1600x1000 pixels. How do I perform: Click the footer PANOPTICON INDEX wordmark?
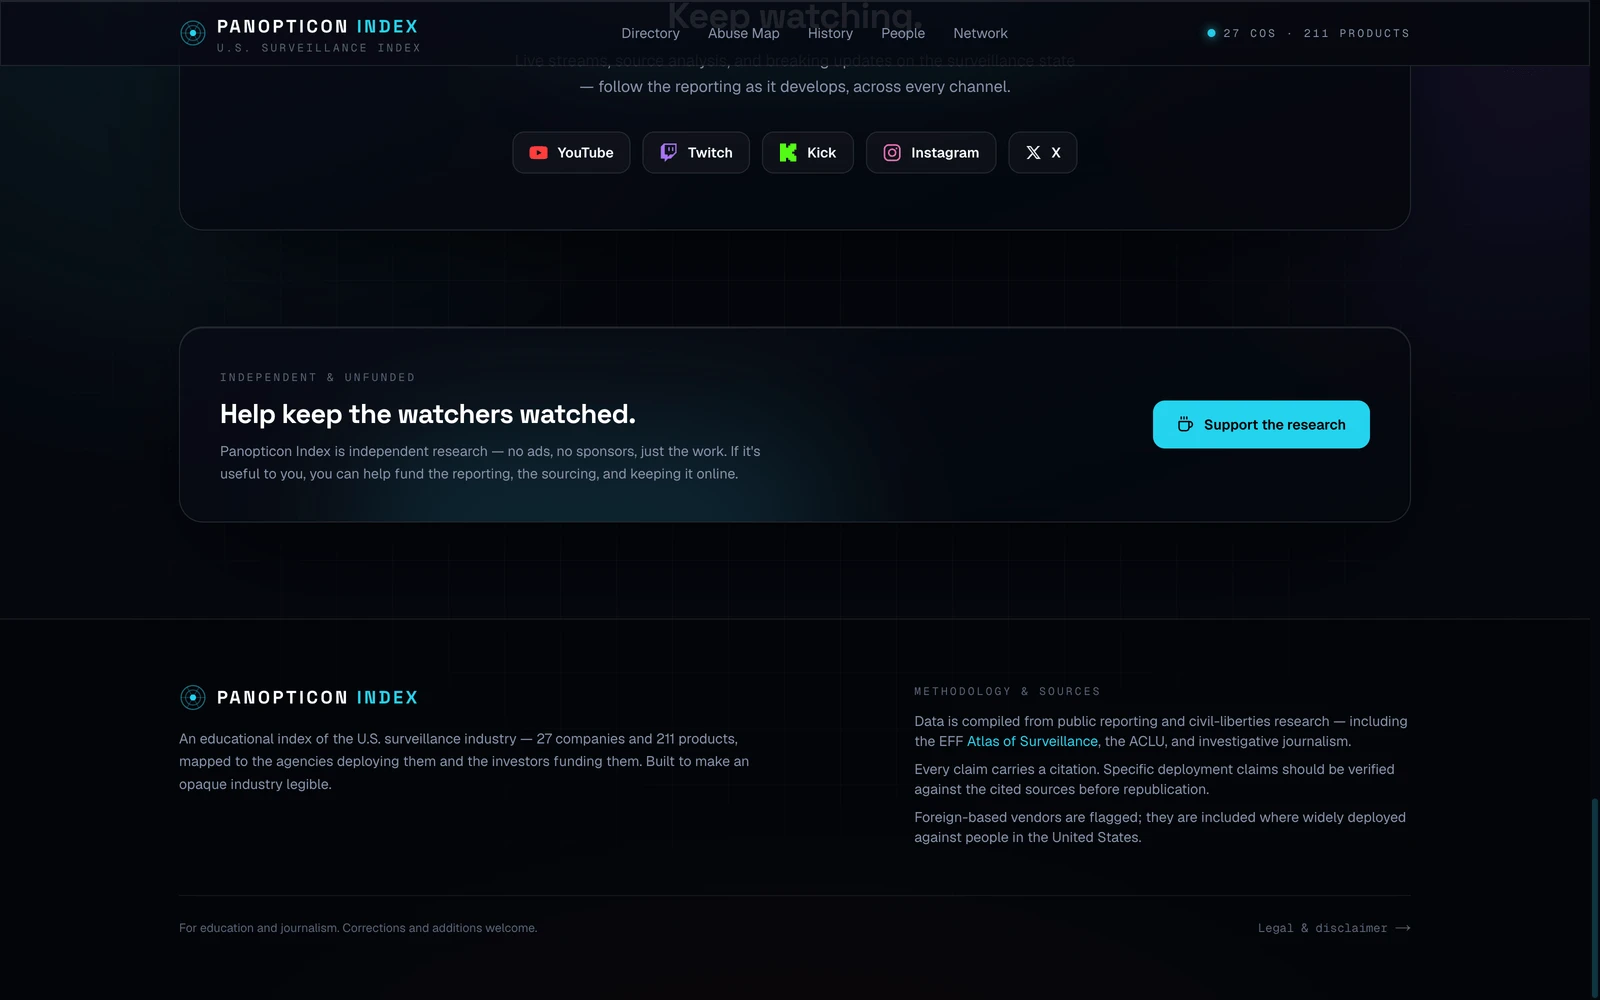(x=317, y=697)
